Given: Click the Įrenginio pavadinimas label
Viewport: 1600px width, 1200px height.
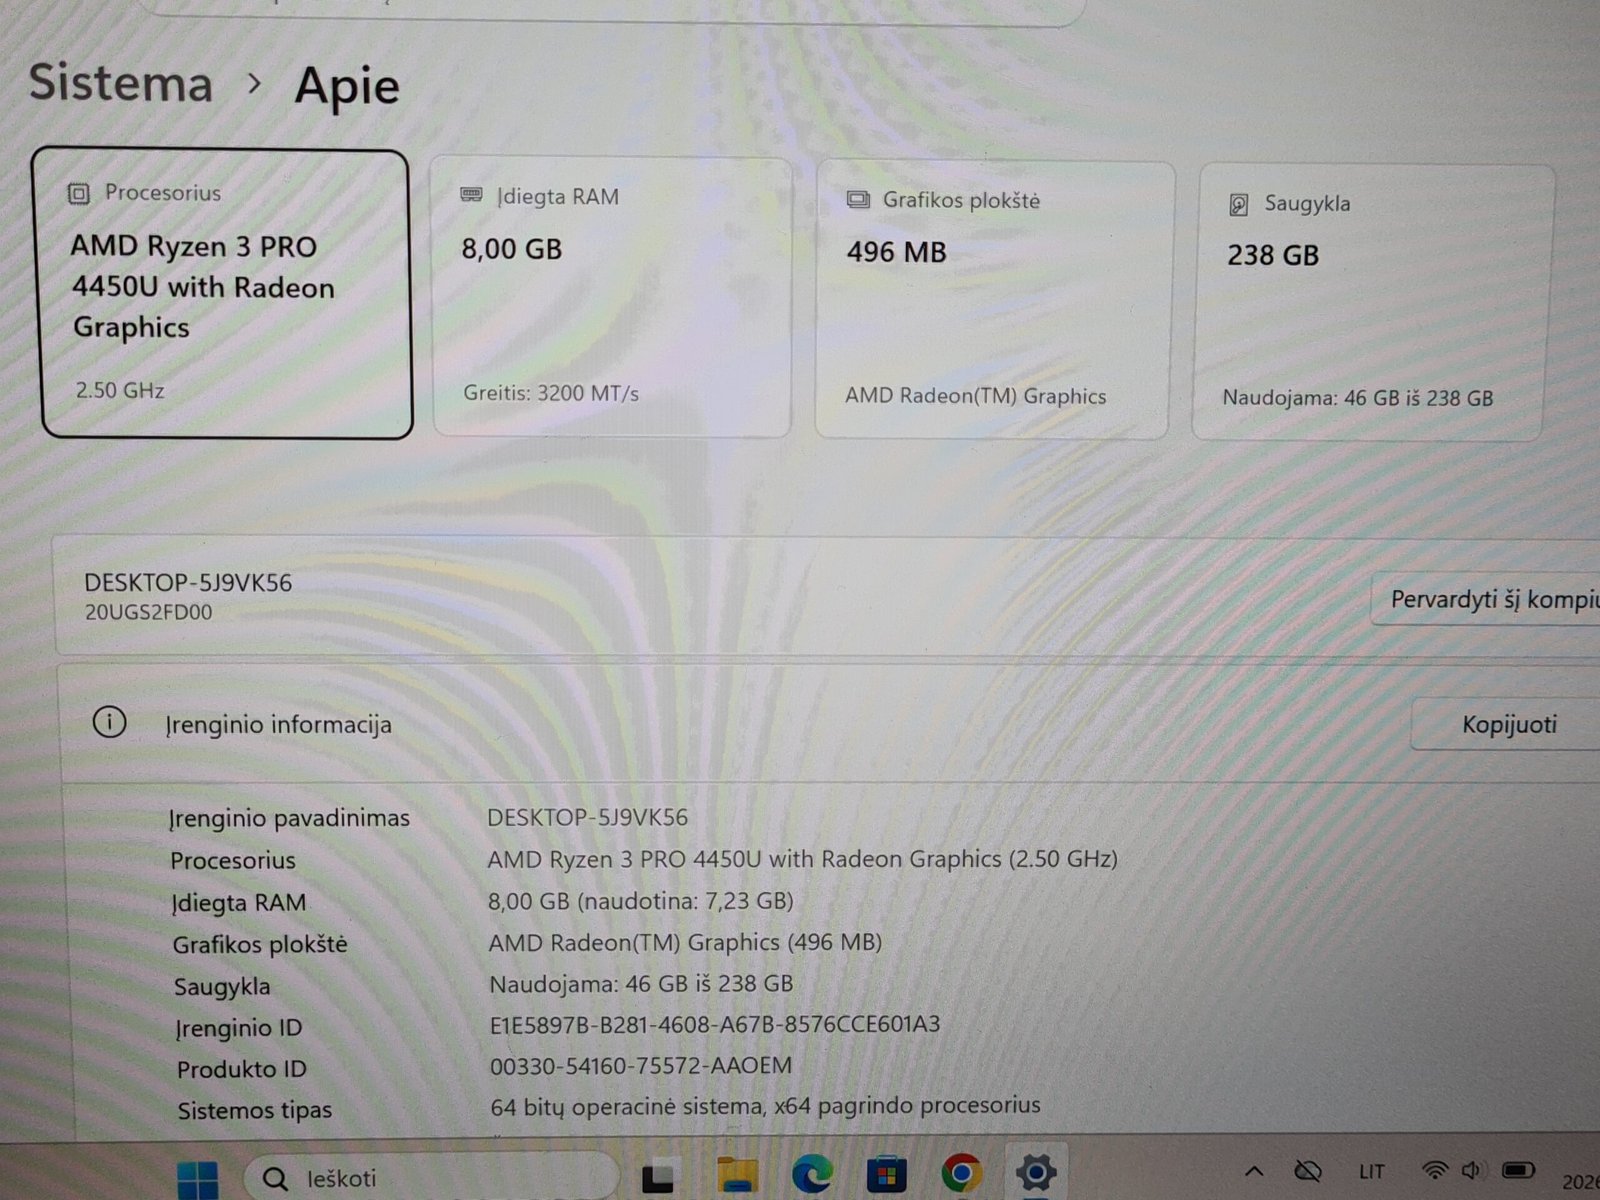Looking at the screenshot, I should pyautogui.click(x=289, y=818).
